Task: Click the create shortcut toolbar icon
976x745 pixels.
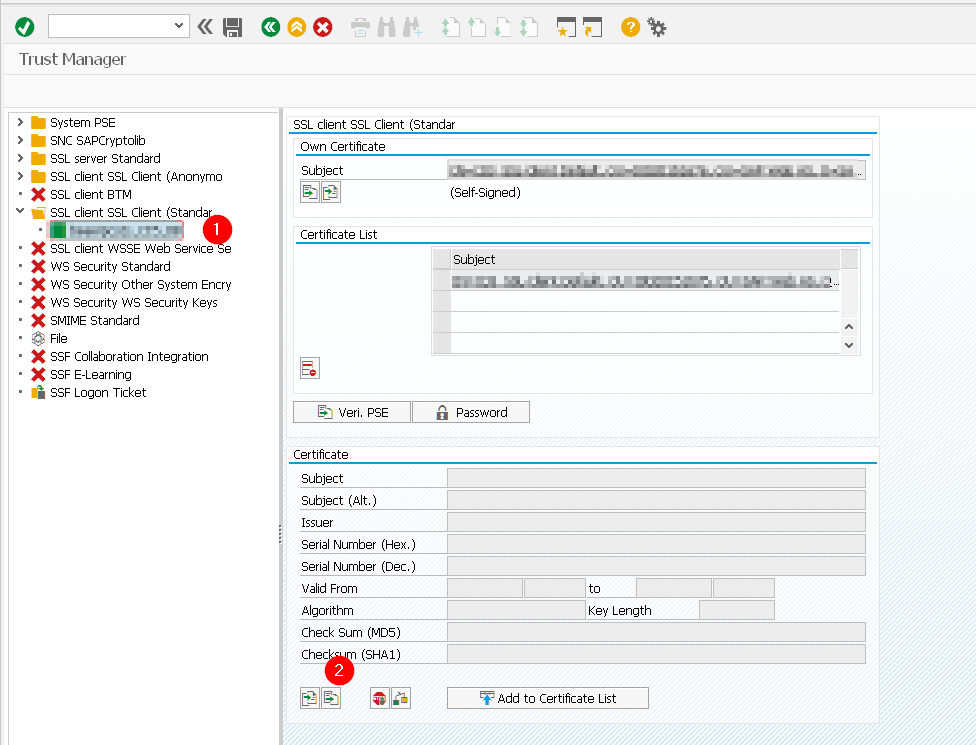Action: tap(592, 27)
